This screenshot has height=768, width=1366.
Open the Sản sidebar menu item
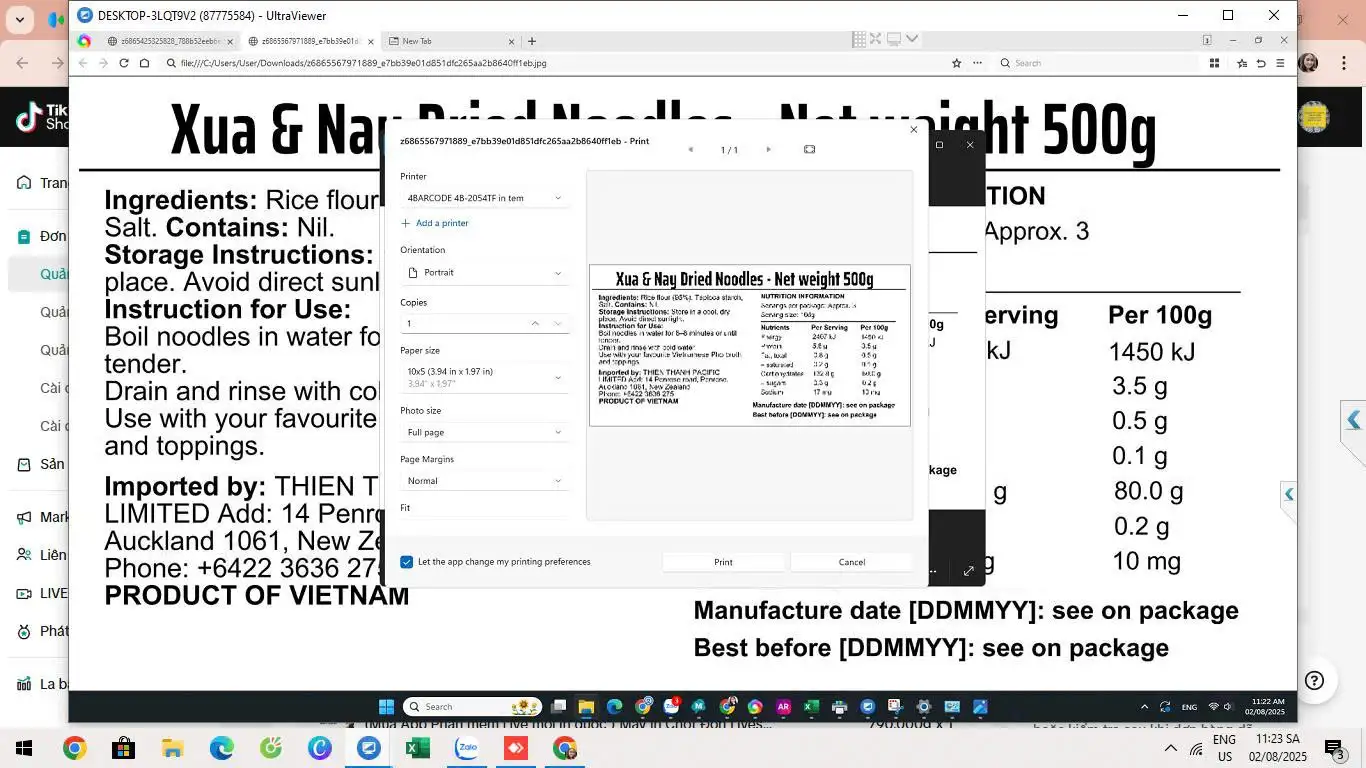(42, 464)
